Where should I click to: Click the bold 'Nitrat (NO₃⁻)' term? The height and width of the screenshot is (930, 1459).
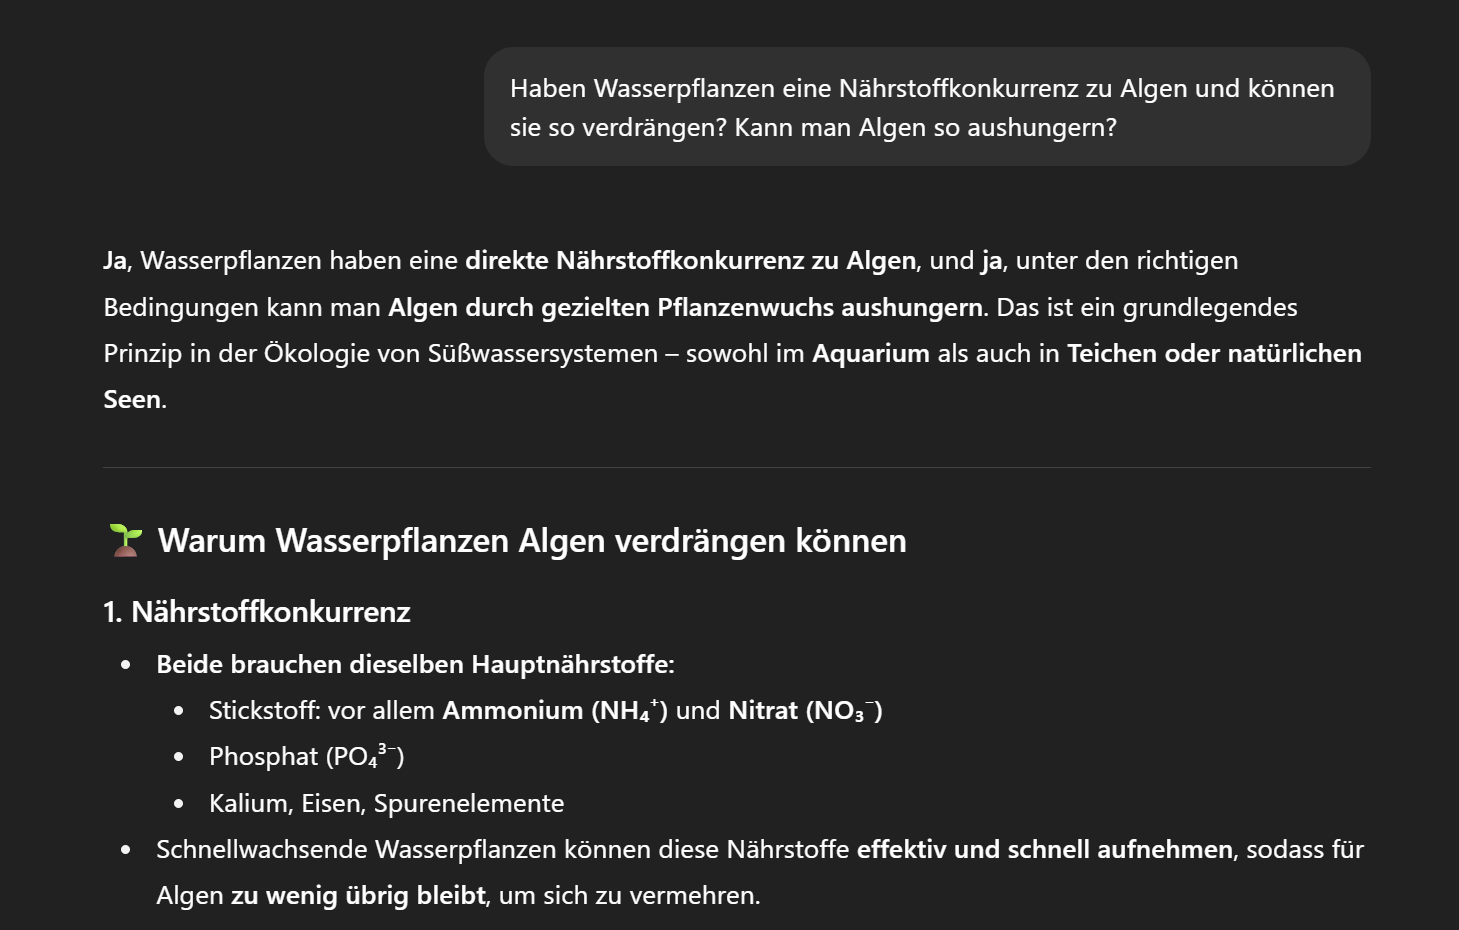click(x=805, y=711)
